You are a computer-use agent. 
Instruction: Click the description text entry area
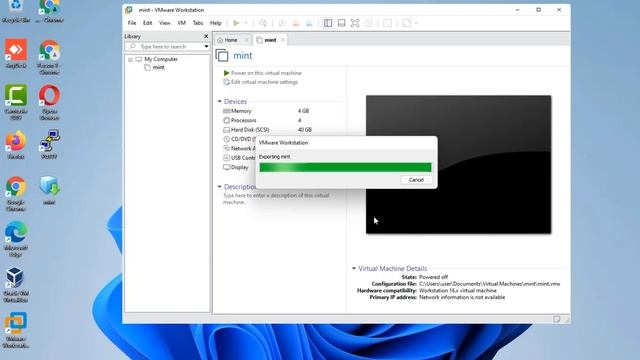(276, 199)
